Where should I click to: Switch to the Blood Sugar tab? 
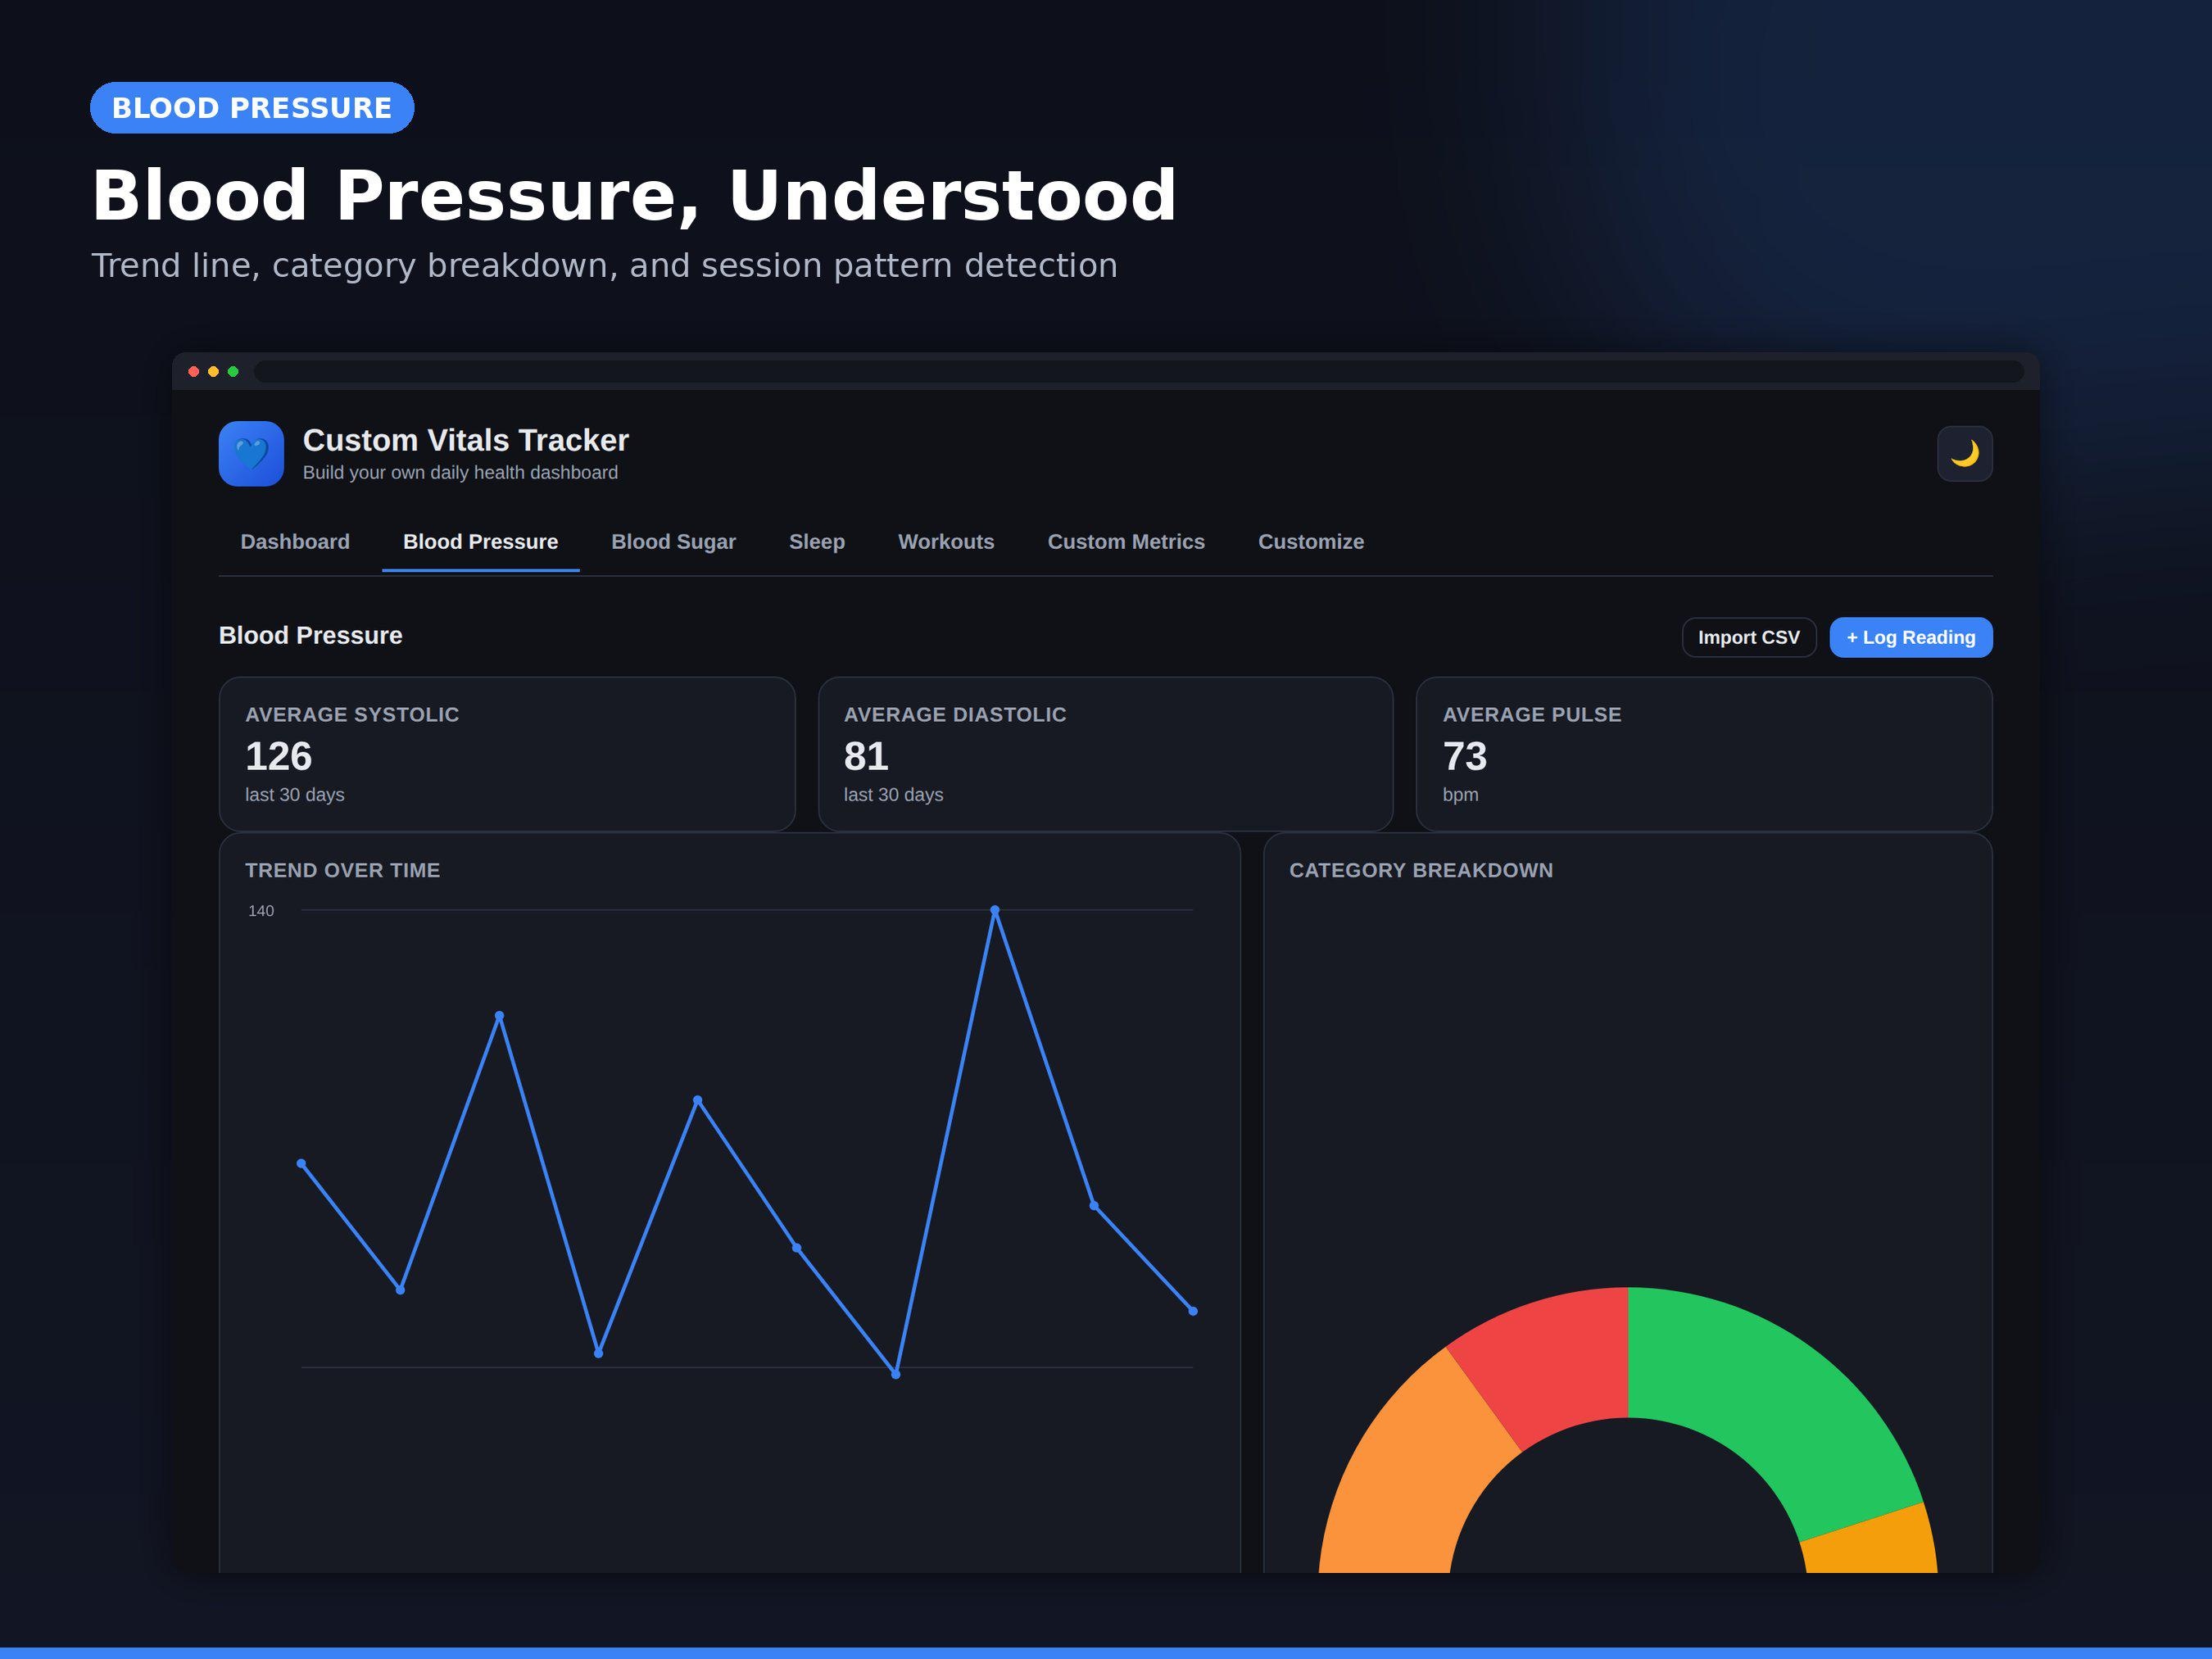point(673,542)
